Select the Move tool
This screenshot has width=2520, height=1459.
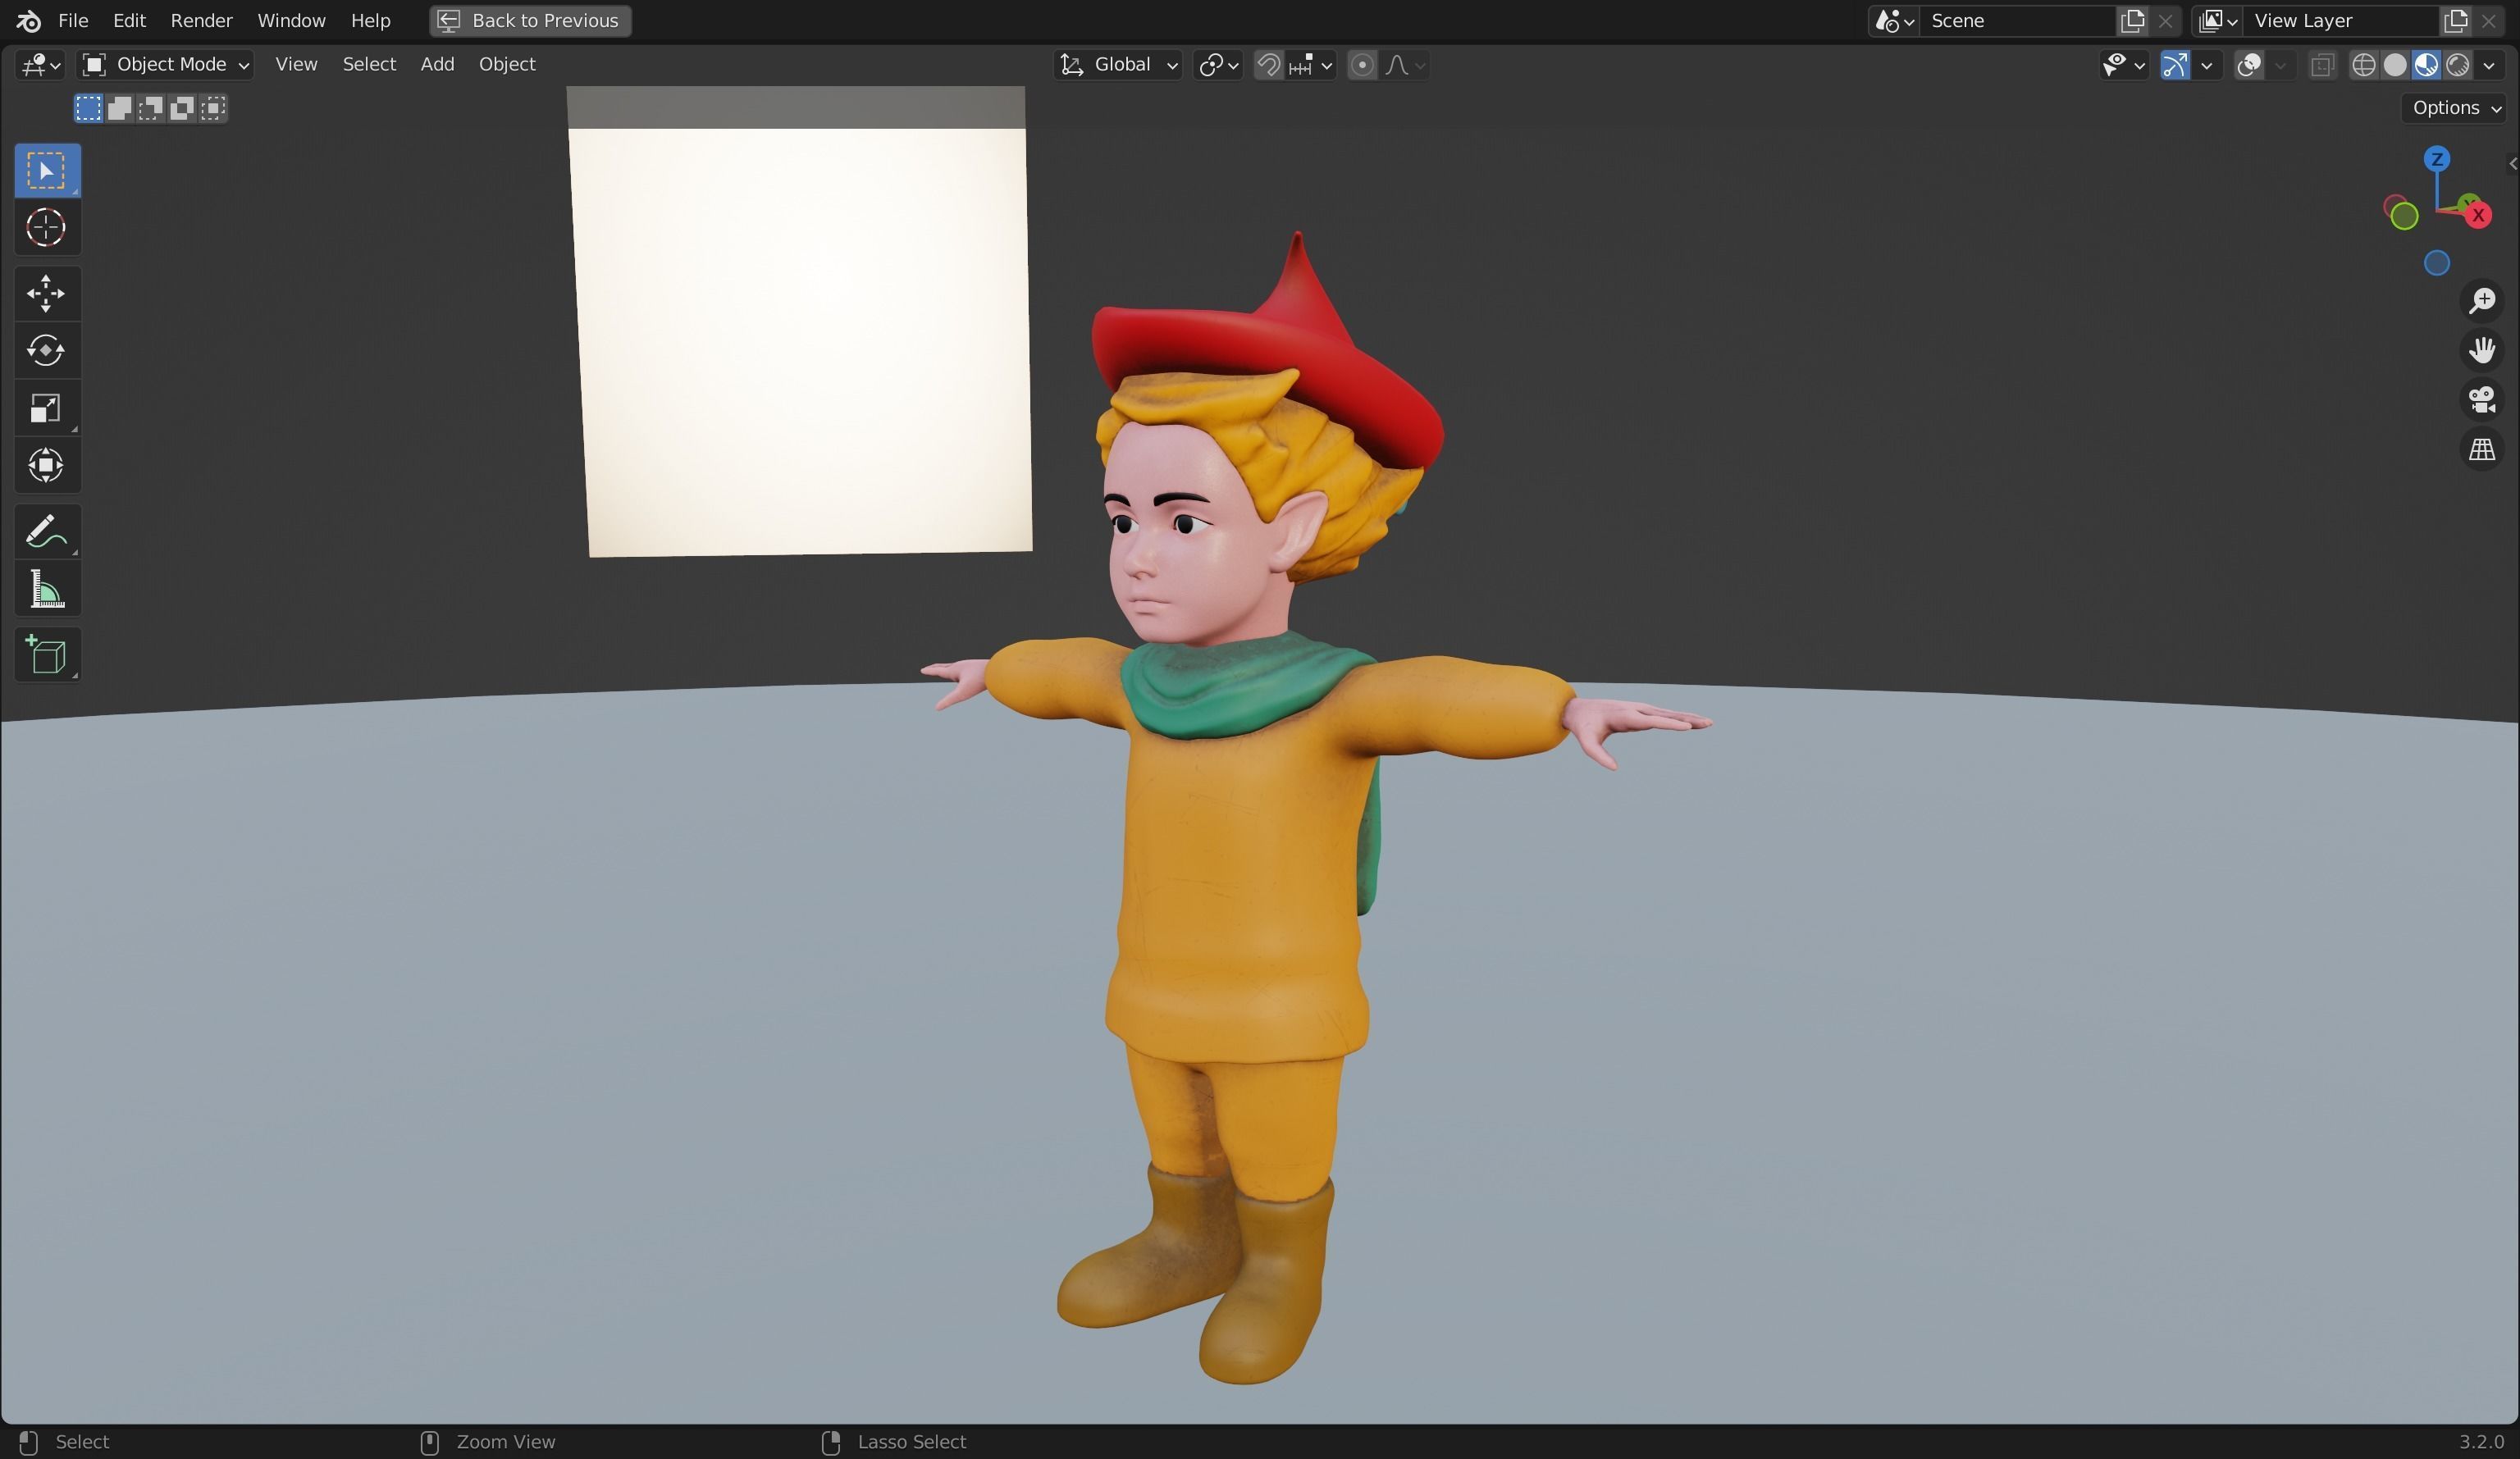[x=47, y=293]
